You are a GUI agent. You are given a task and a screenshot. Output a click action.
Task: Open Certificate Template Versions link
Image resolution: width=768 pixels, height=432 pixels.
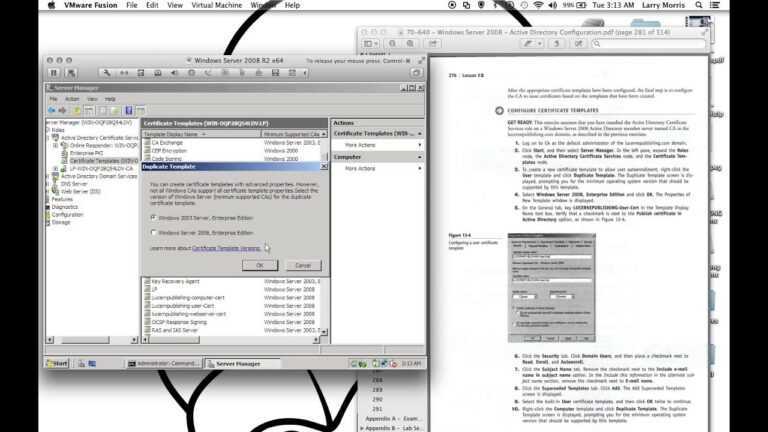(x=226, y=248)
